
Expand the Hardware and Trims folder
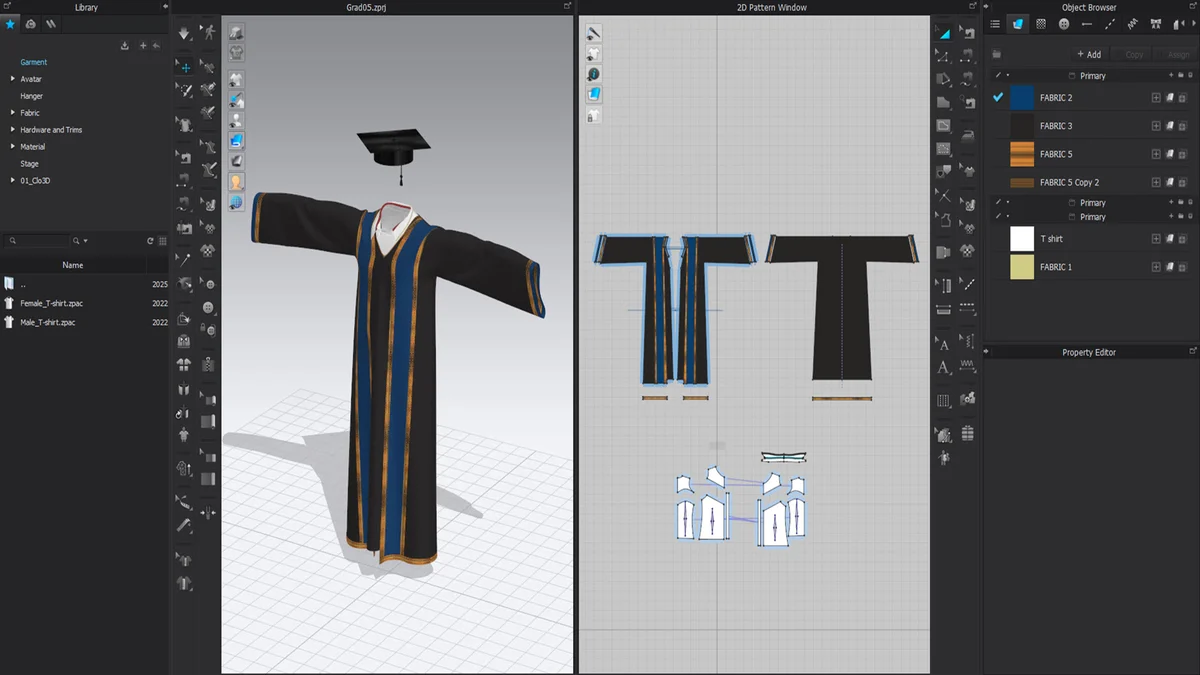[13, 130]
